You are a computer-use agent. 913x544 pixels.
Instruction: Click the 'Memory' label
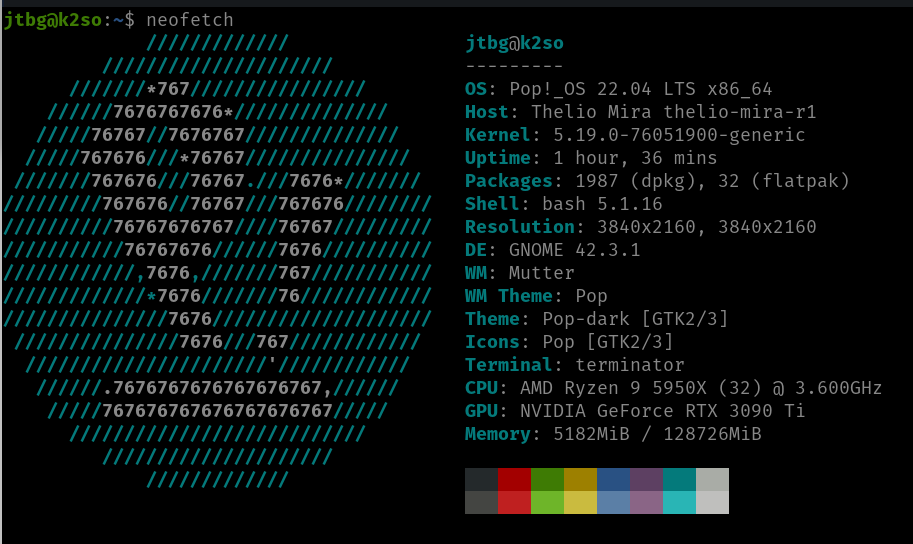point(498,434)
